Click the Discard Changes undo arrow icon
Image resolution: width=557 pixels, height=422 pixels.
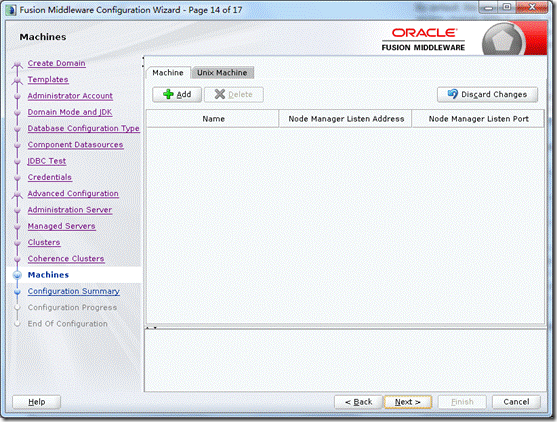coord(453,94)
